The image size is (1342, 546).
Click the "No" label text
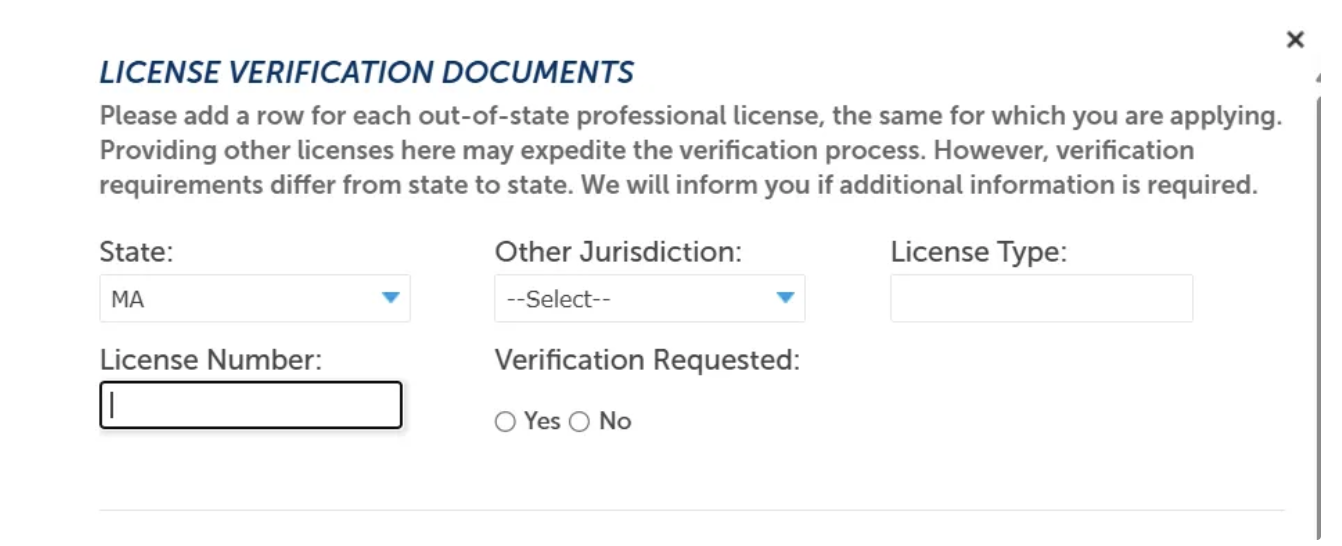615,421
